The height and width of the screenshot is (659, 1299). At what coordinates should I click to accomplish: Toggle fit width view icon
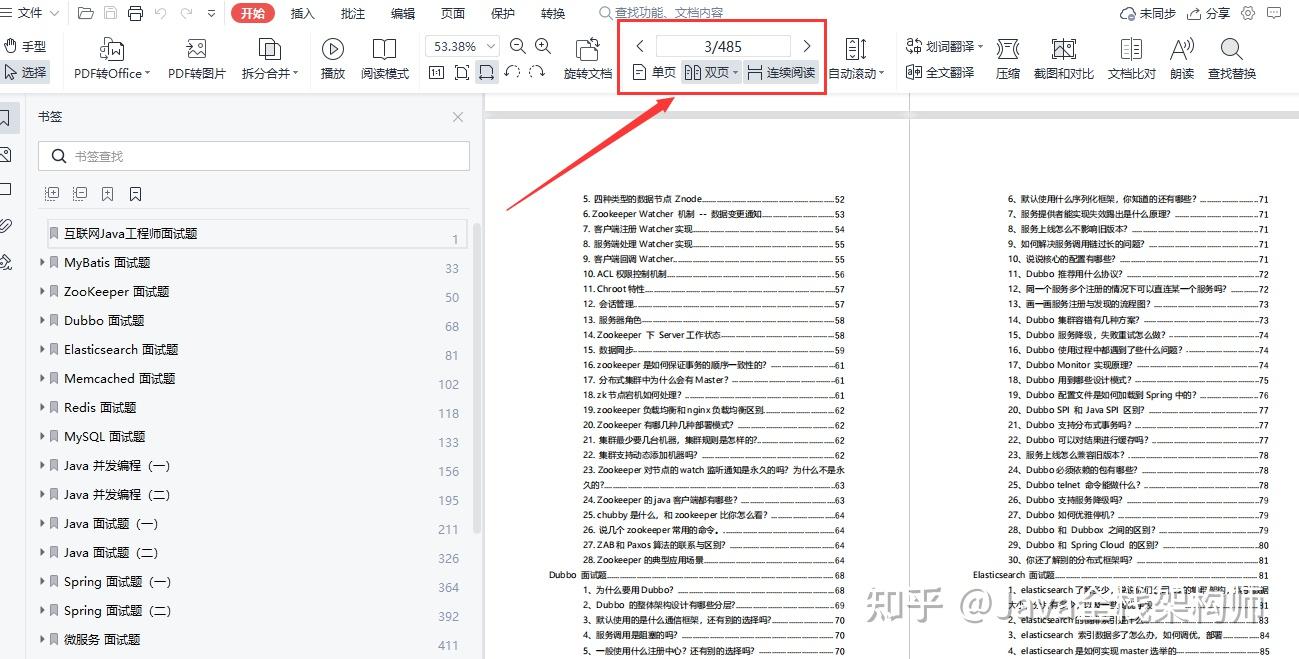coord(486,72)
